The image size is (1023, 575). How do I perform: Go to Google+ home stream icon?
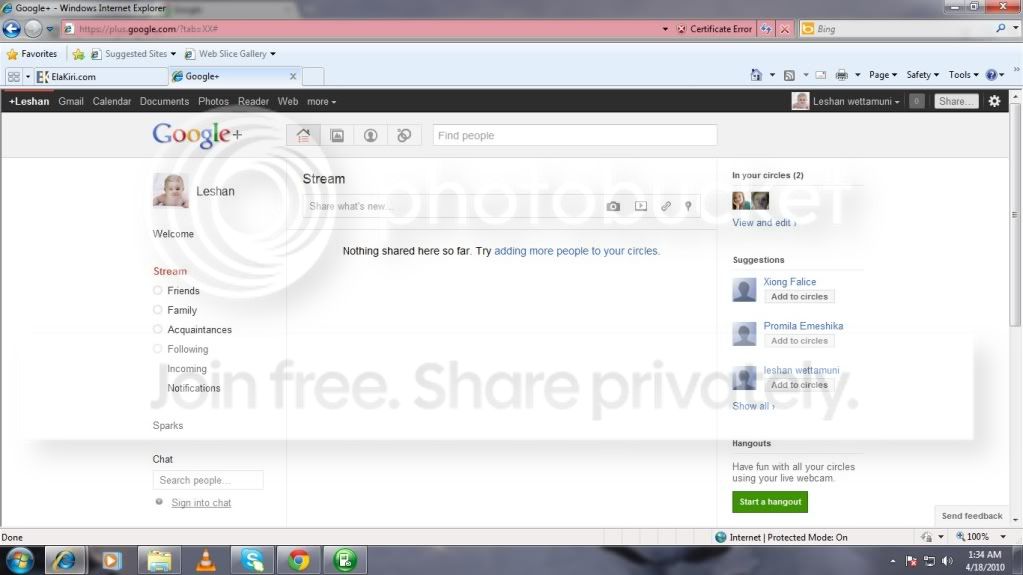[x=303, y=135]
